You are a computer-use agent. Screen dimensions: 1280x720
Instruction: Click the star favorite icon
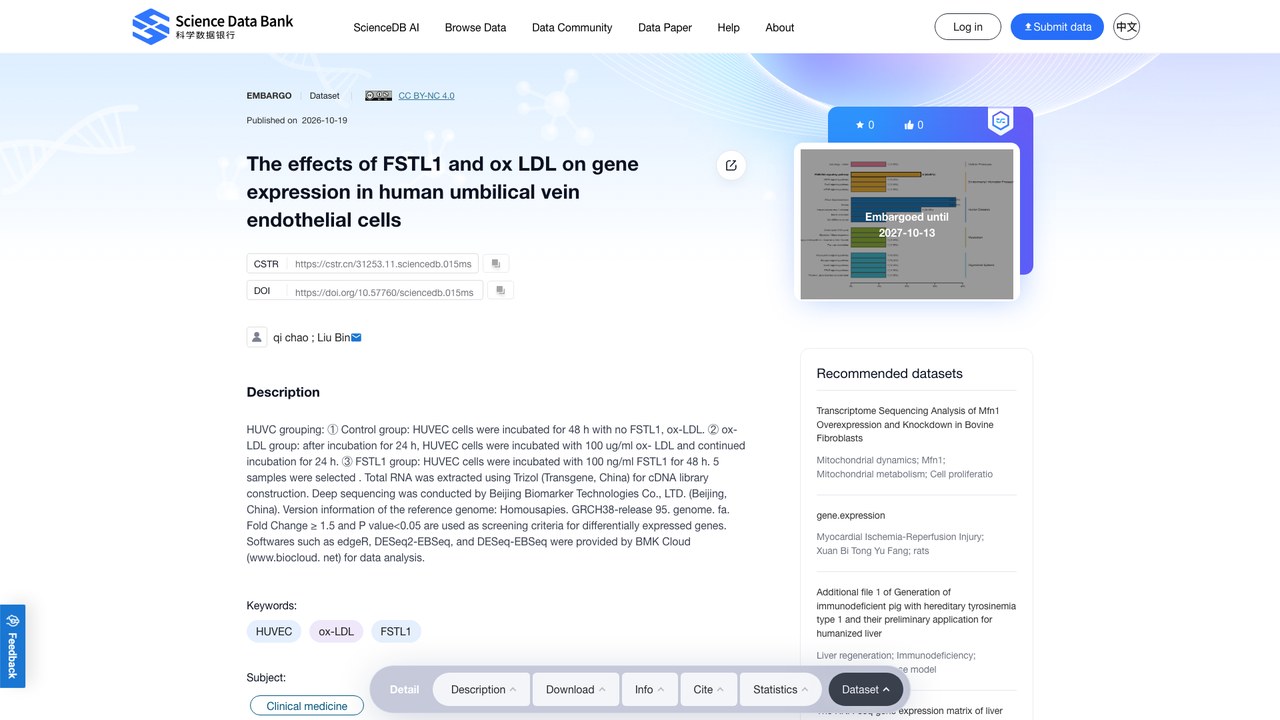pyautogui.click(x=859, y=125)
